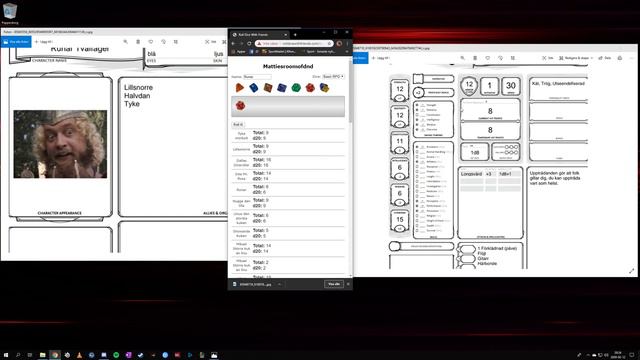This screenshot has height=360, width=640.
Task: Print from the right Photos window
Action: 620,58
